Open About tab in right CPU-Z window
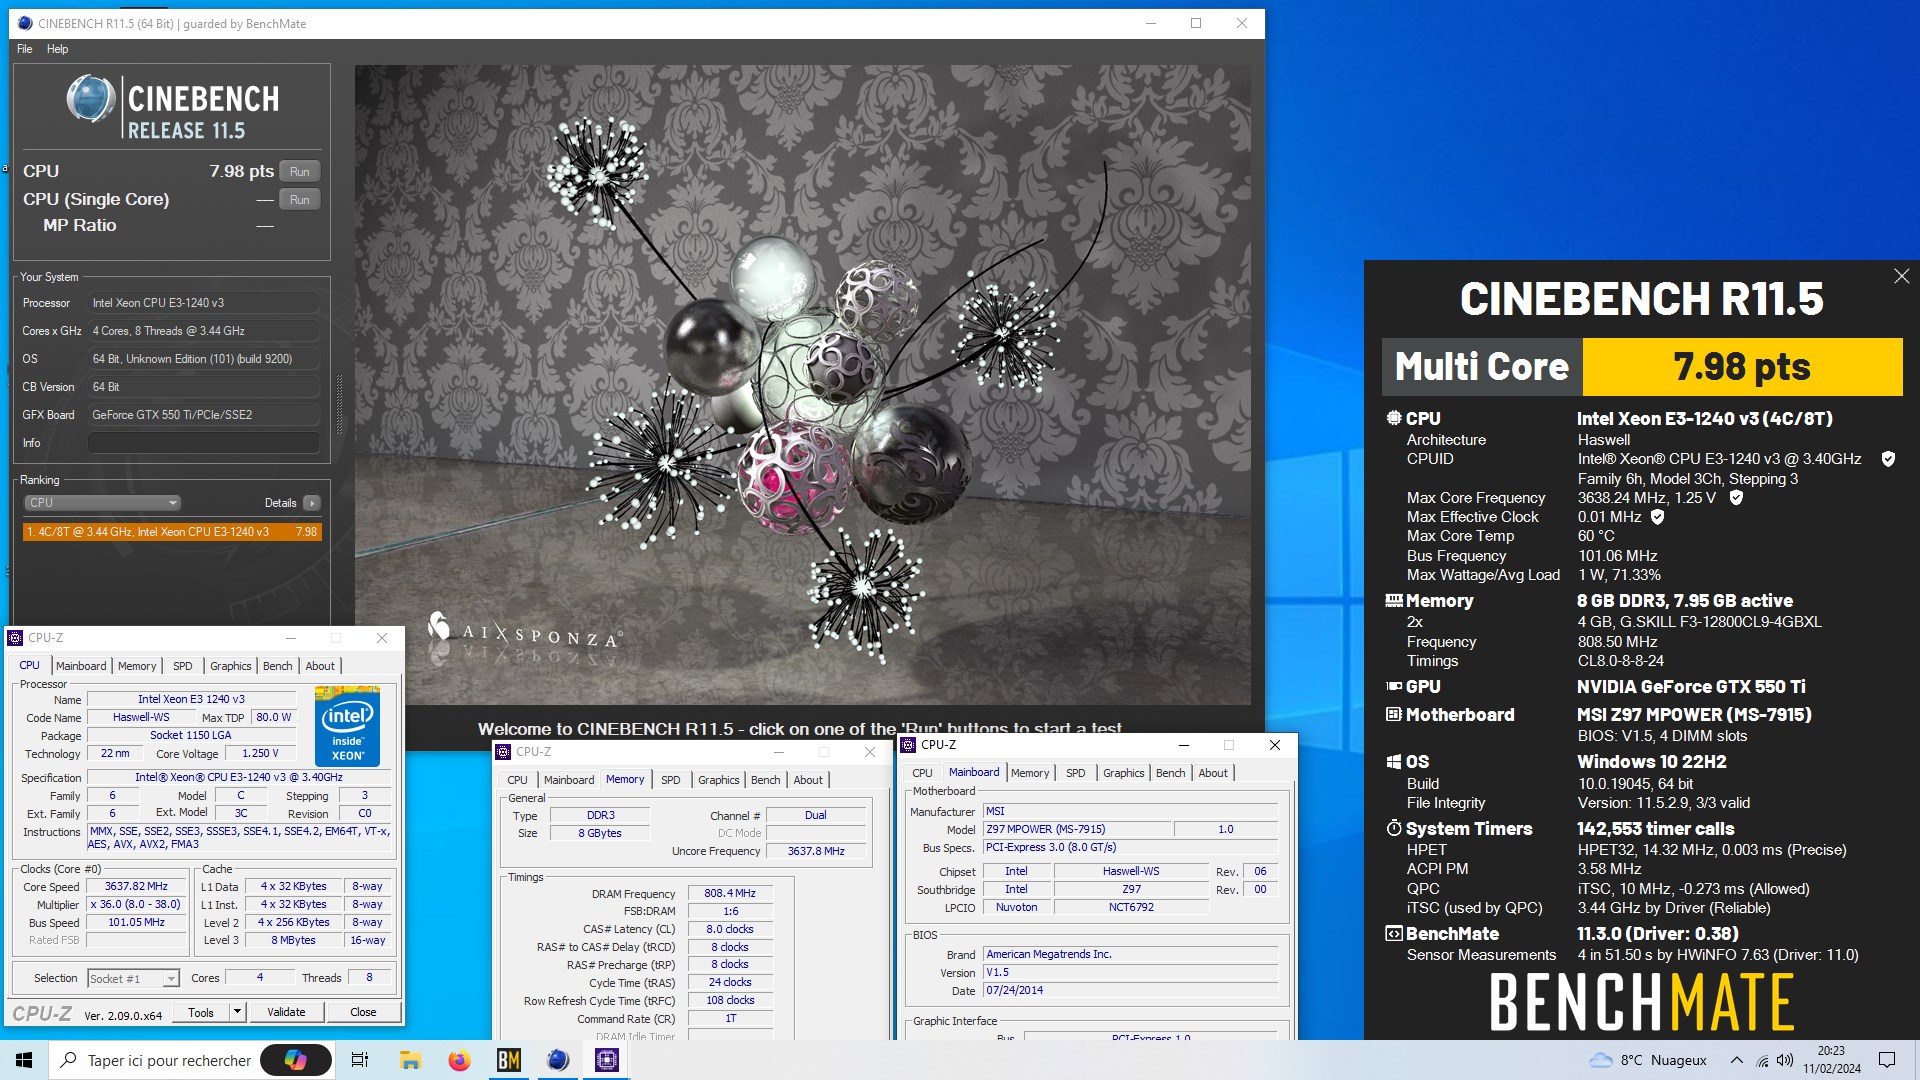 [1212, 773]
